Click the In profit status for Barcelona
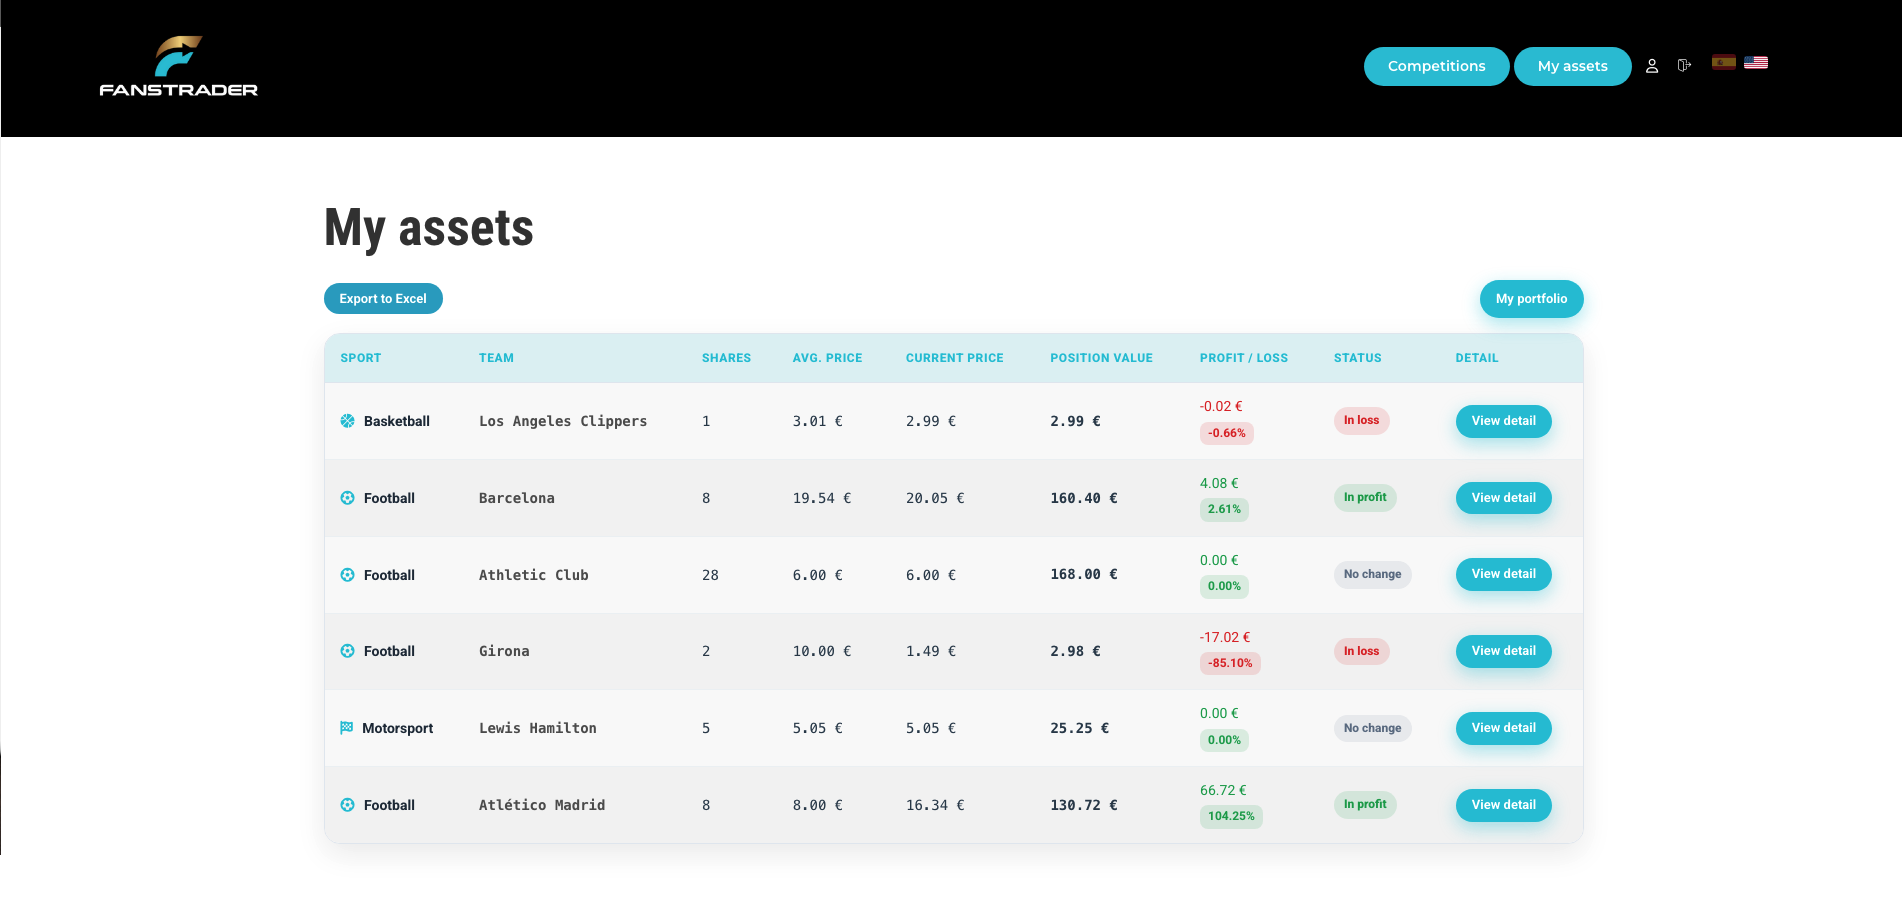This screenshot has width=1902, height=918. coord(1365,497)
